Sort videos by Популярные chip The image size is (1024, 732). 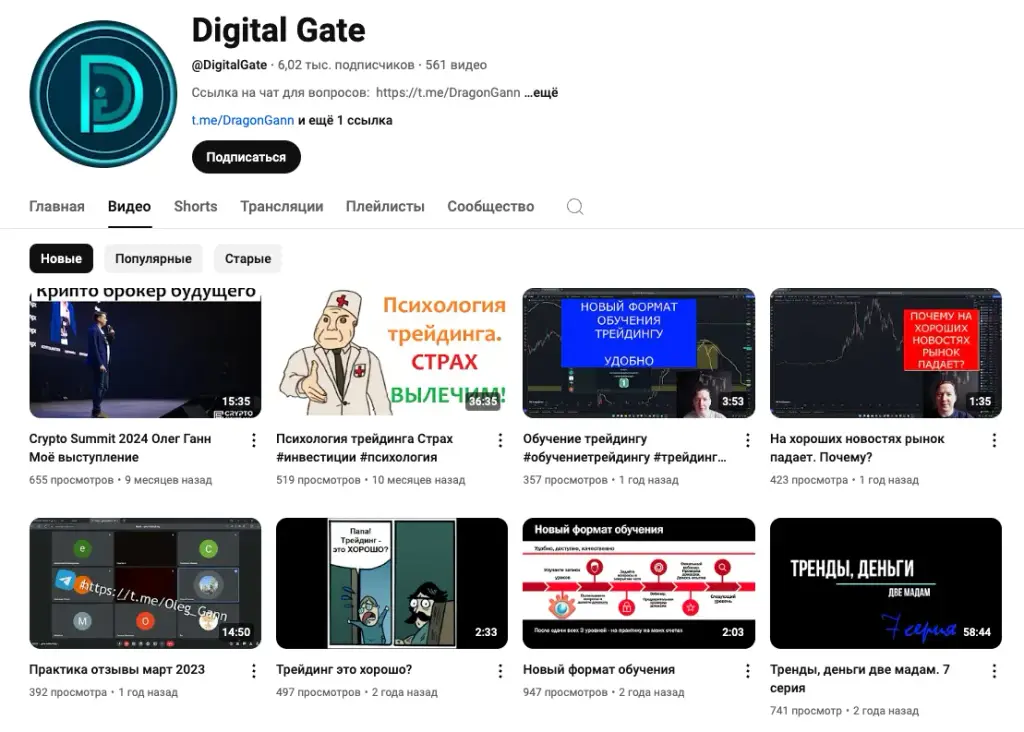pos(153,259)
